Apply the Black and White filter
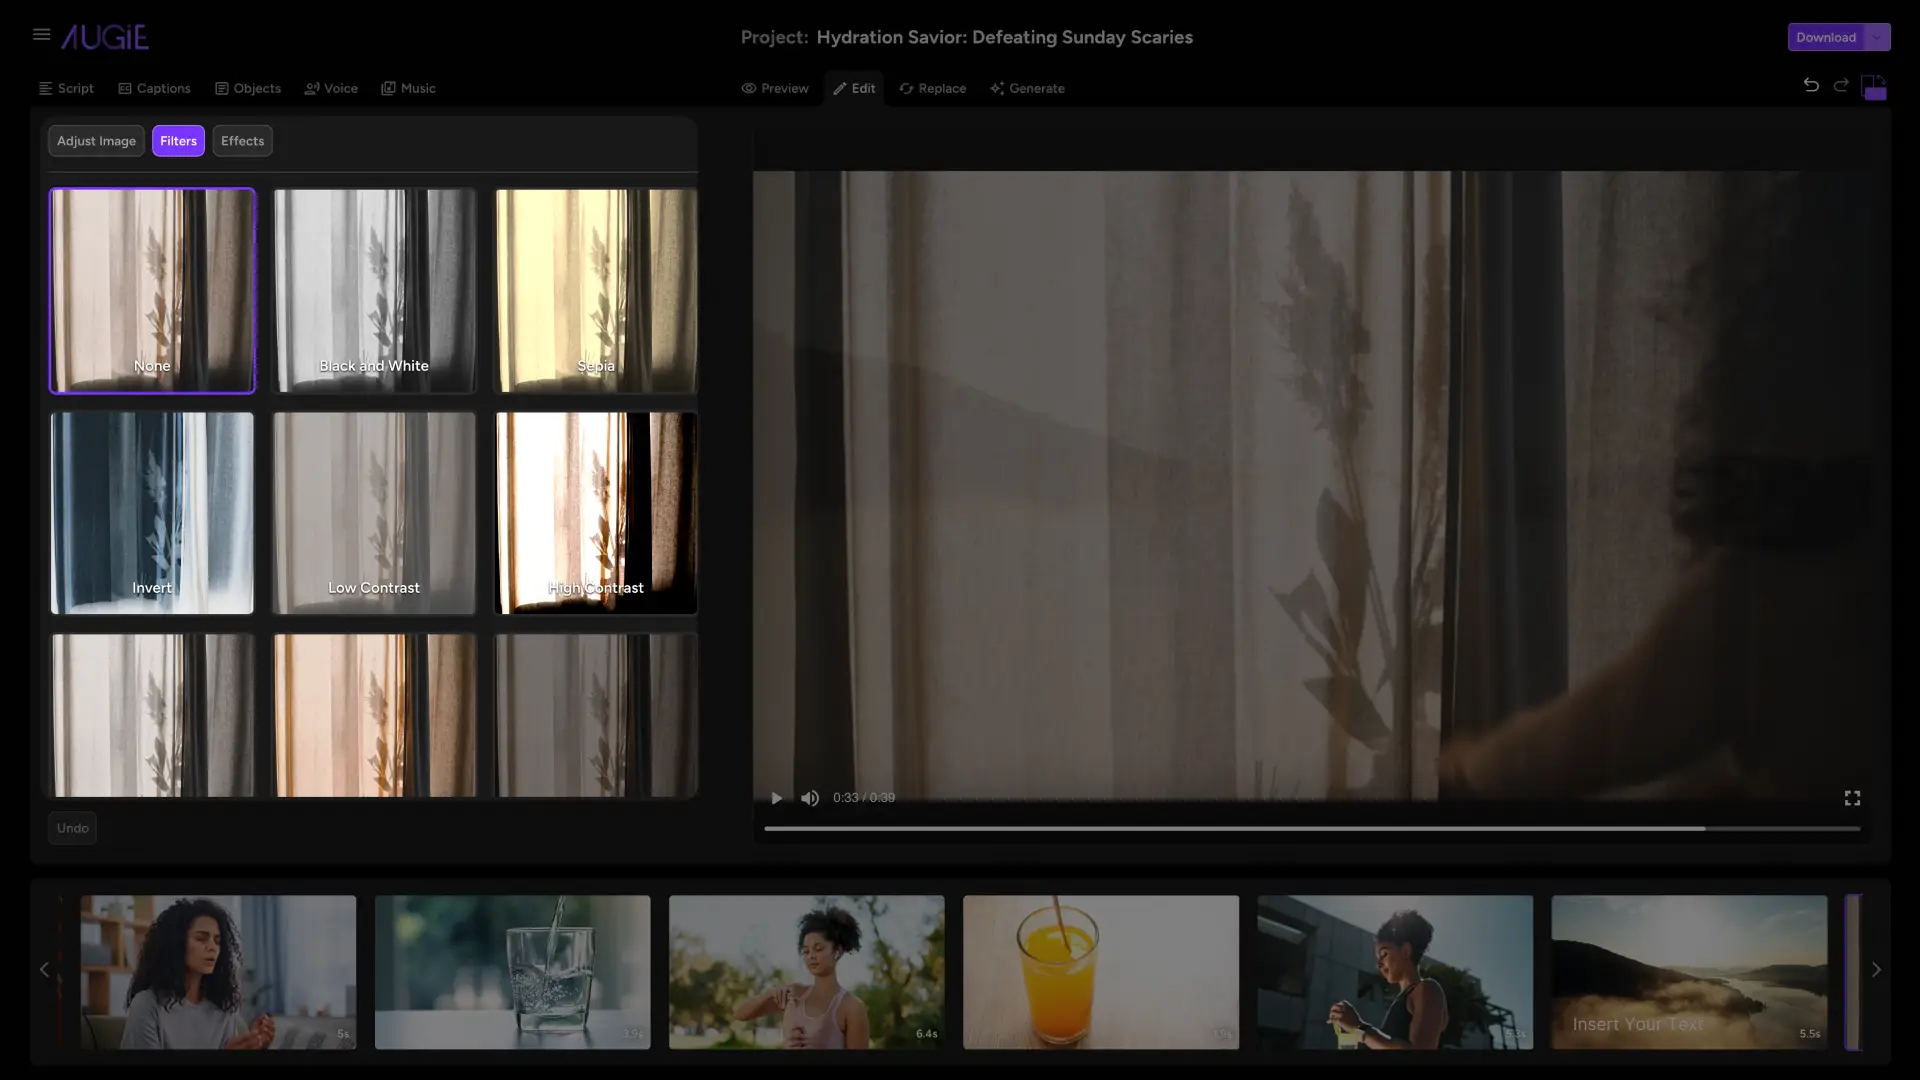Image resolution: width=1920 pixels, height=1080 pixels. [373, 289]
